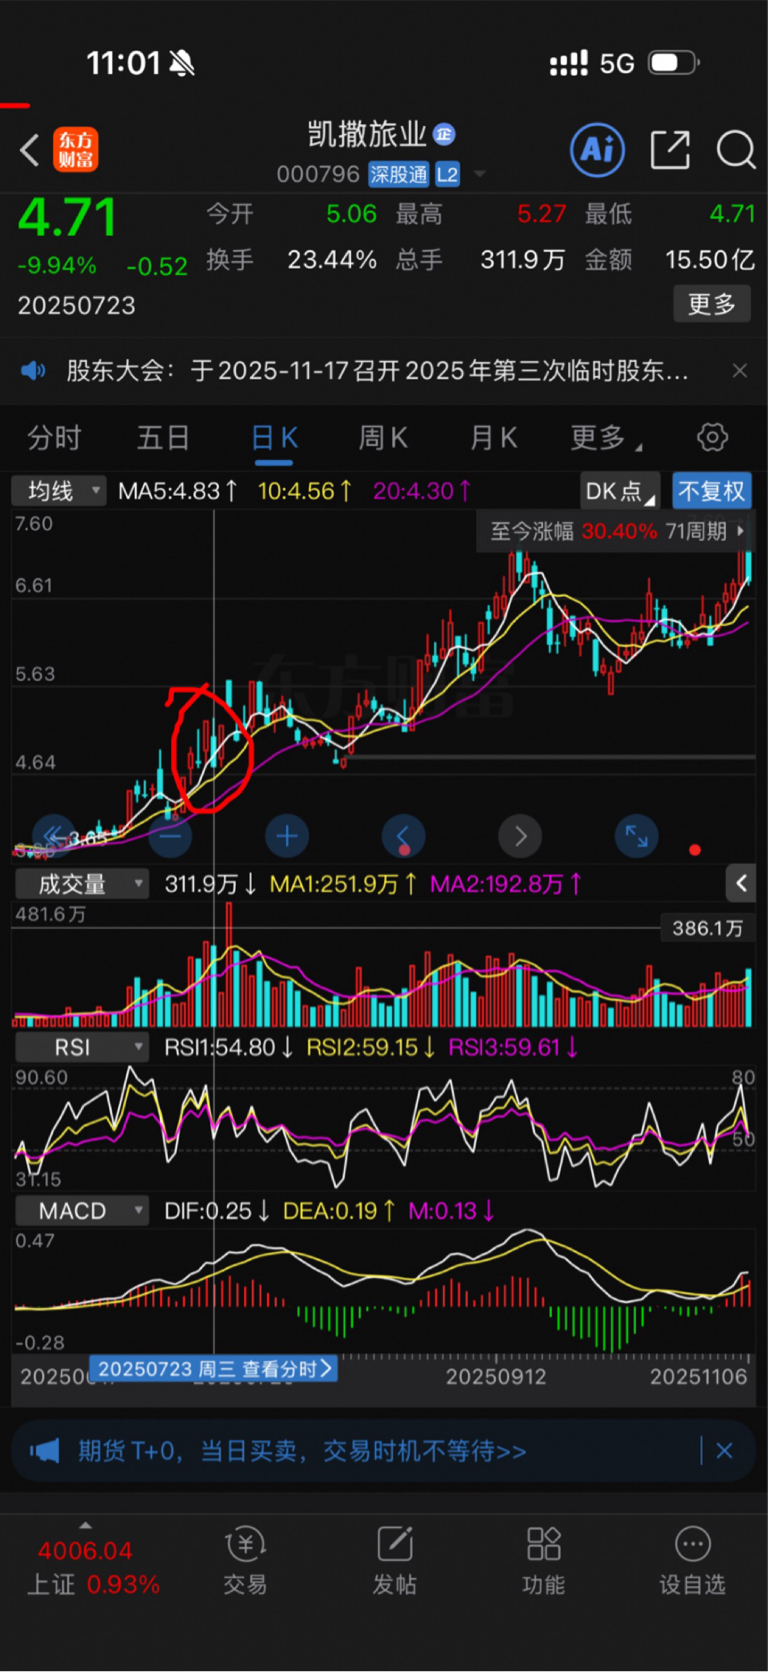Go back with the left arrow
The image size is (768, 1672).
point(30,150)
